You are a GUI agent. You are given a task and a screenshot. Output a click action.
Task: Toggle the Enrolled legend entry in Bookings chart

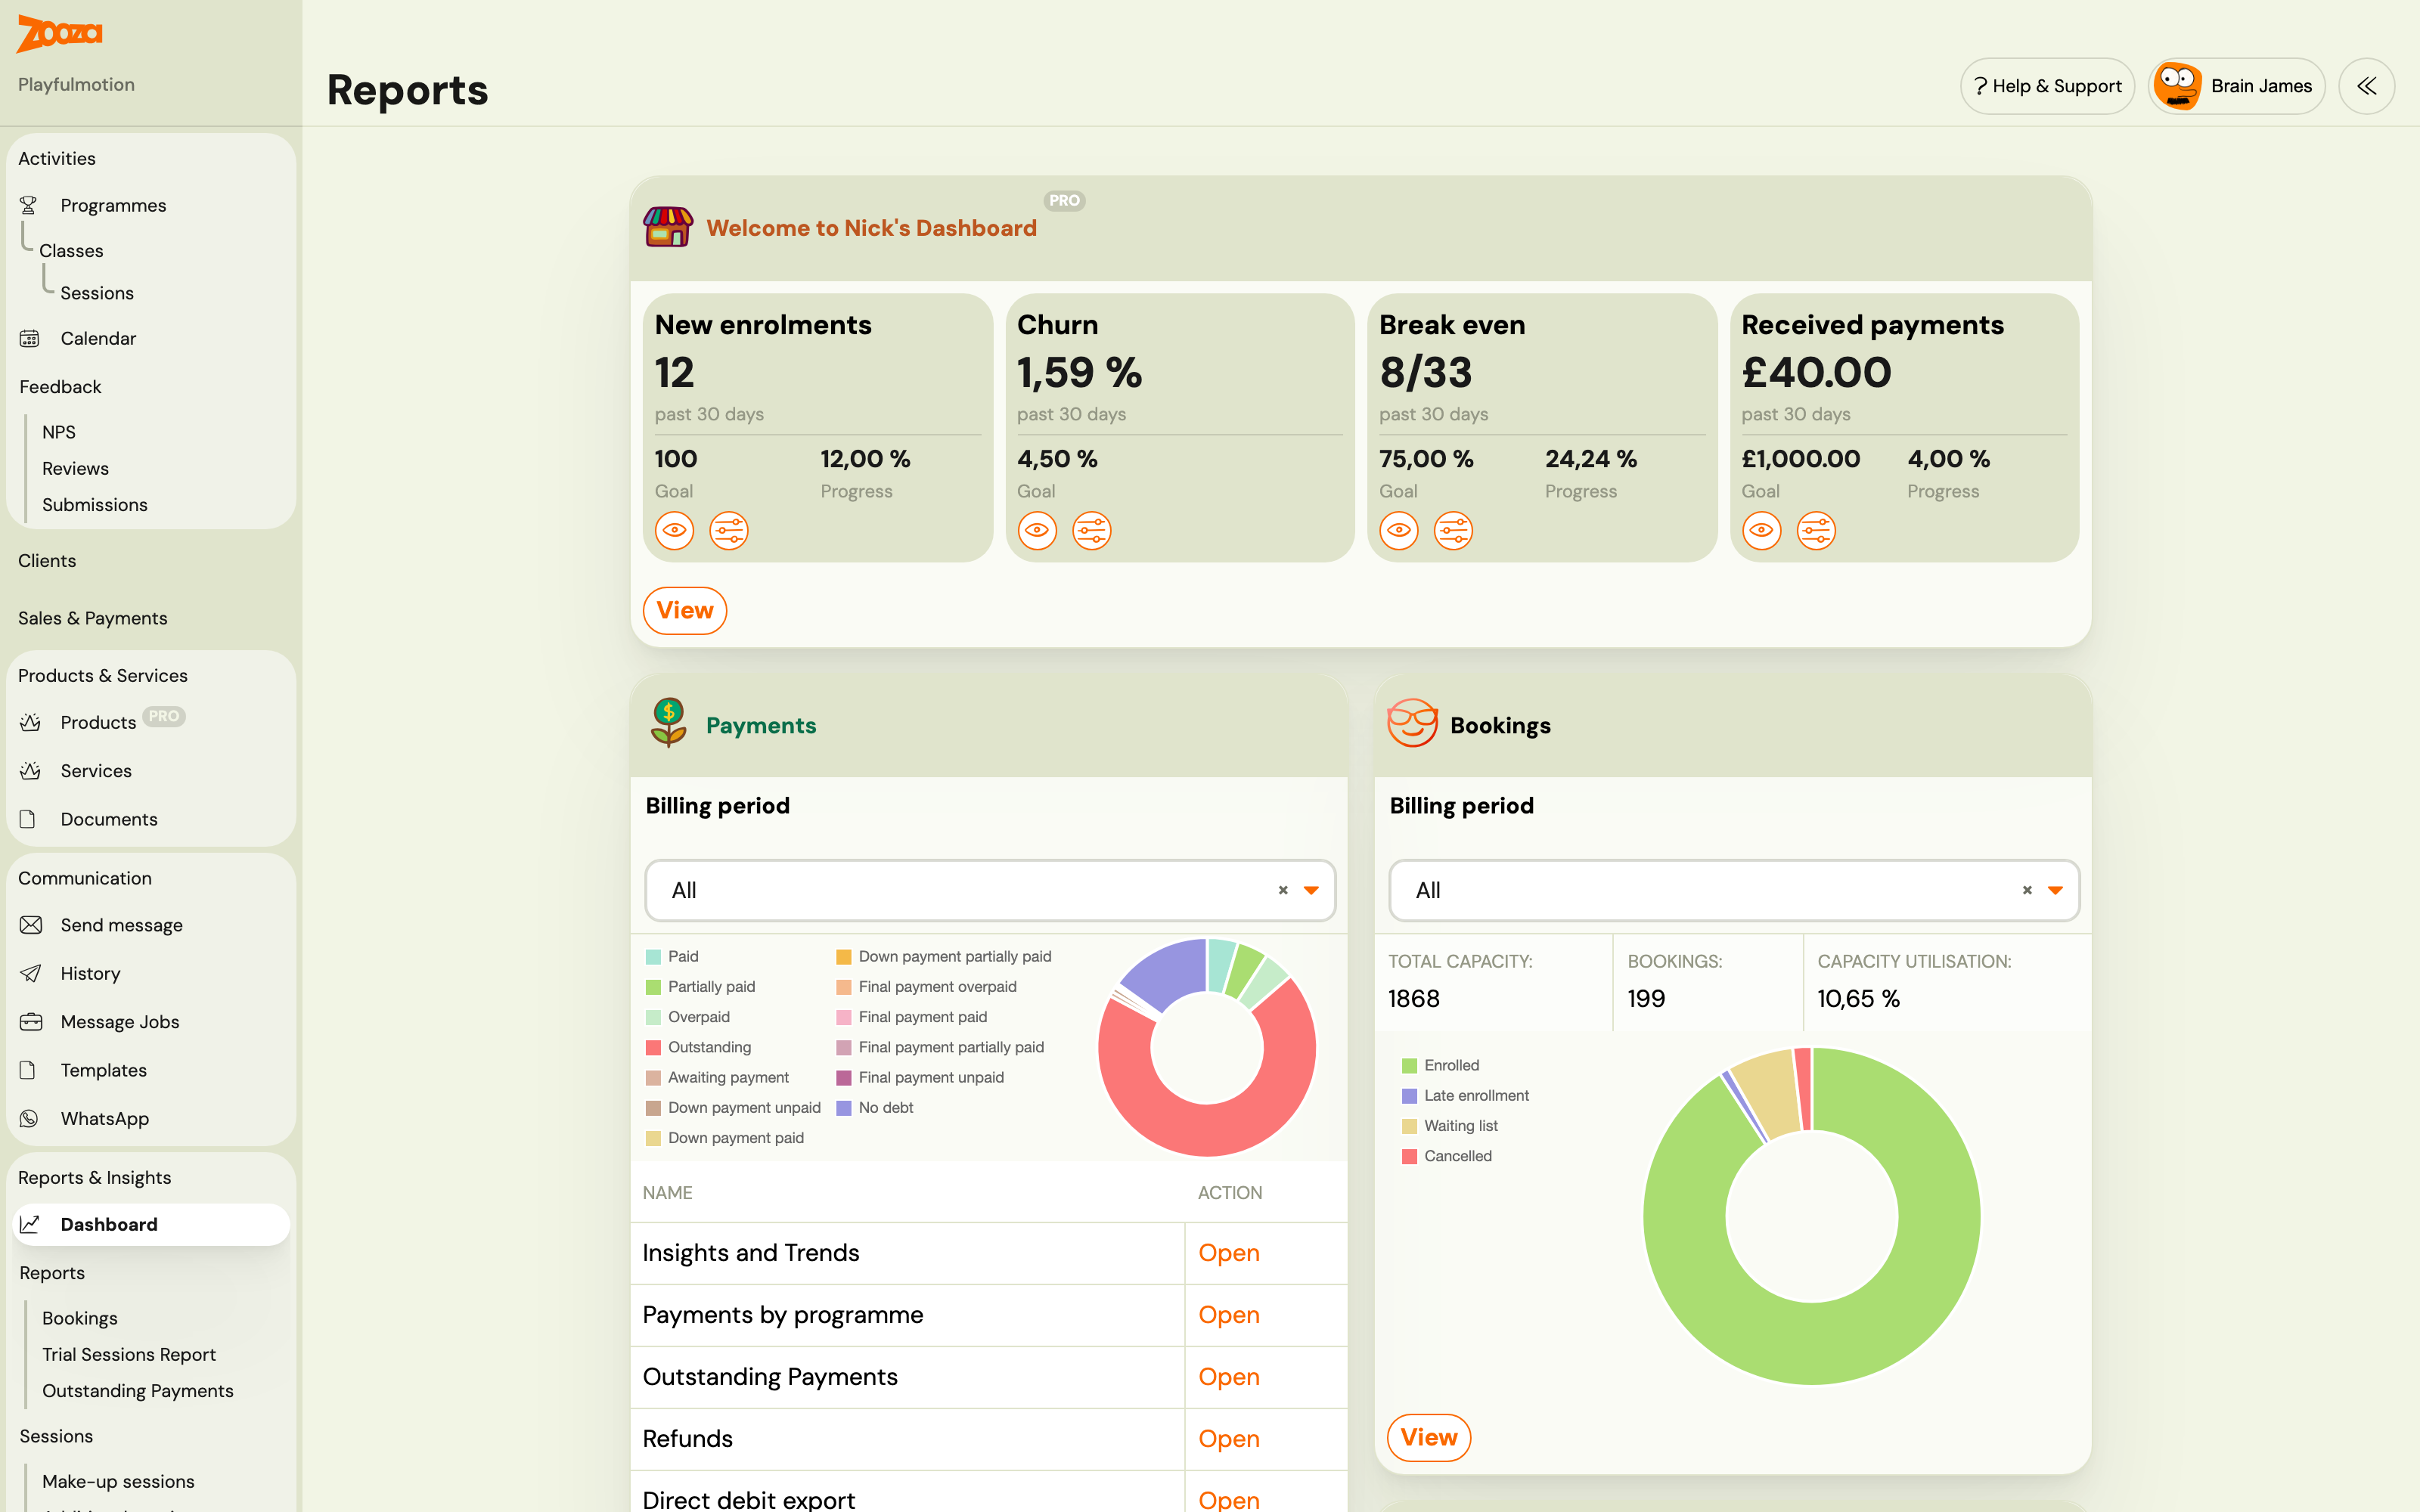pyautogui.click(x=1440, y=1066)
